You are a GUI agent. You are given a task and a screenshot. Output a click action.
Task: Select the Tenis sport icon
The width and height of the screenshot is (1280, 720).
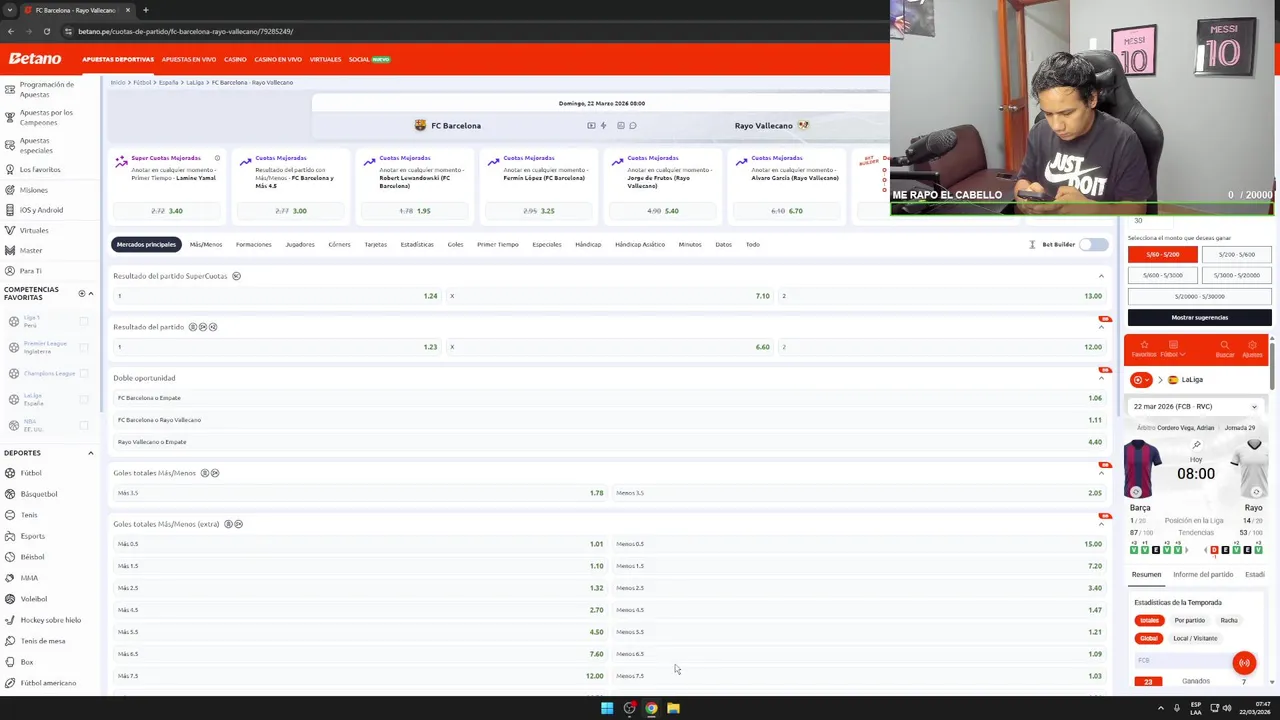10,515
